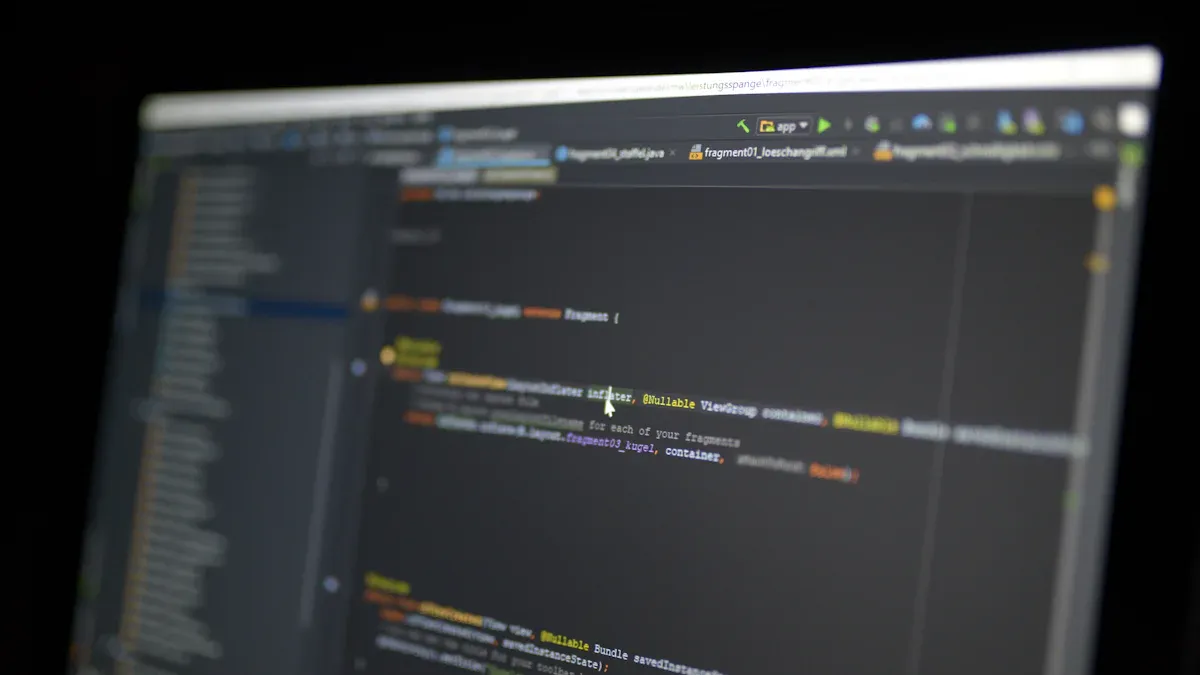Close the fragment01_loeschangriff.xml tab
The height and width of the screenshot is (675, 1200).
[x=858, y=152]
